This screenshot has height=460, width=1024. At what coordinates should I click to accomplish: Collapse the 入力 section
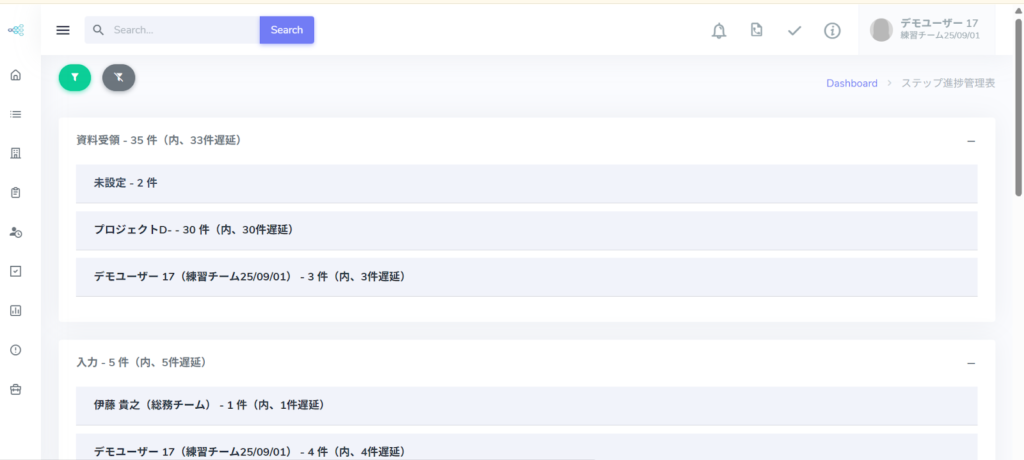(970, 363)
